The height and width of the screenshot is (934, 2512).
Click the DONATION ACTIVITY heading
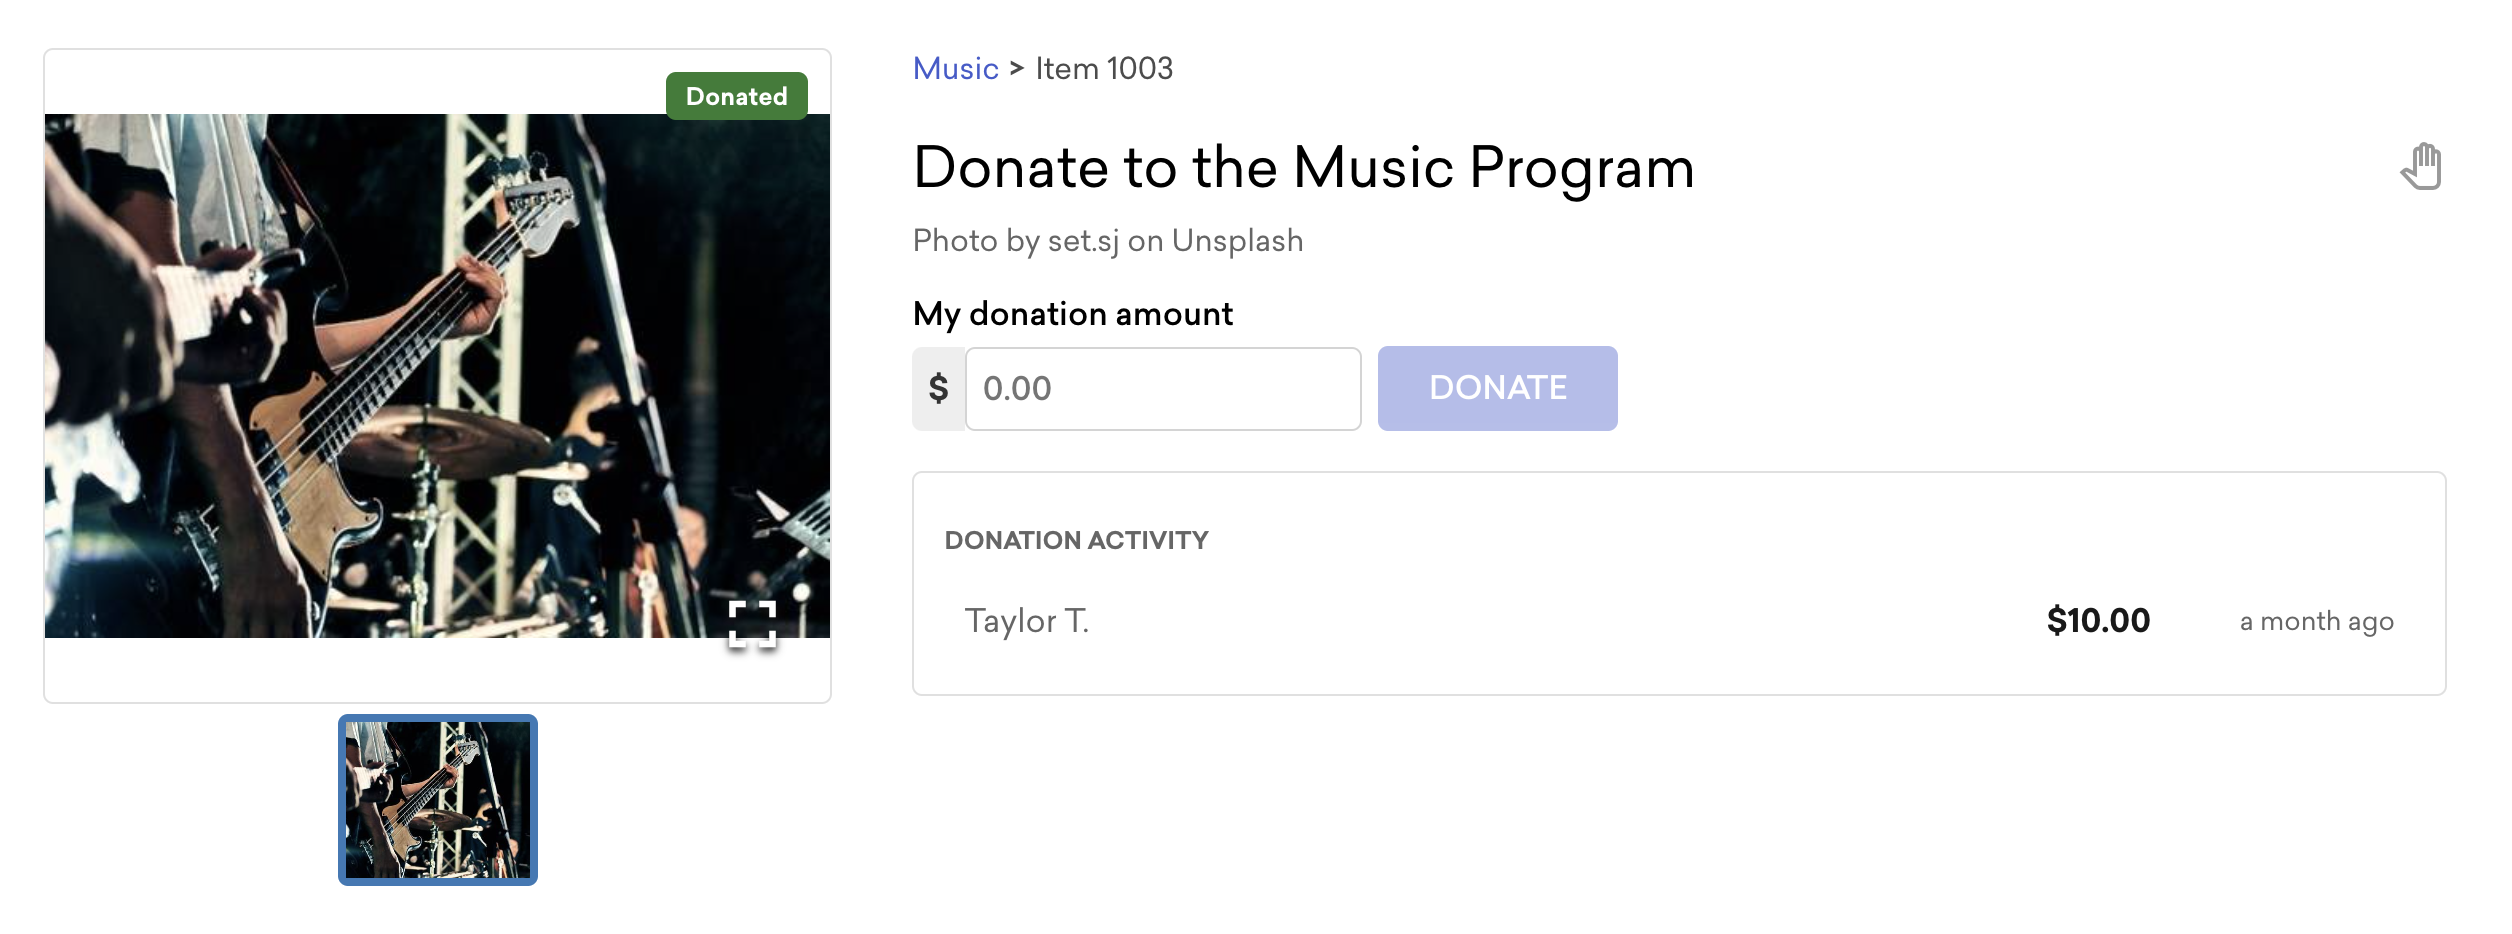1077,540
